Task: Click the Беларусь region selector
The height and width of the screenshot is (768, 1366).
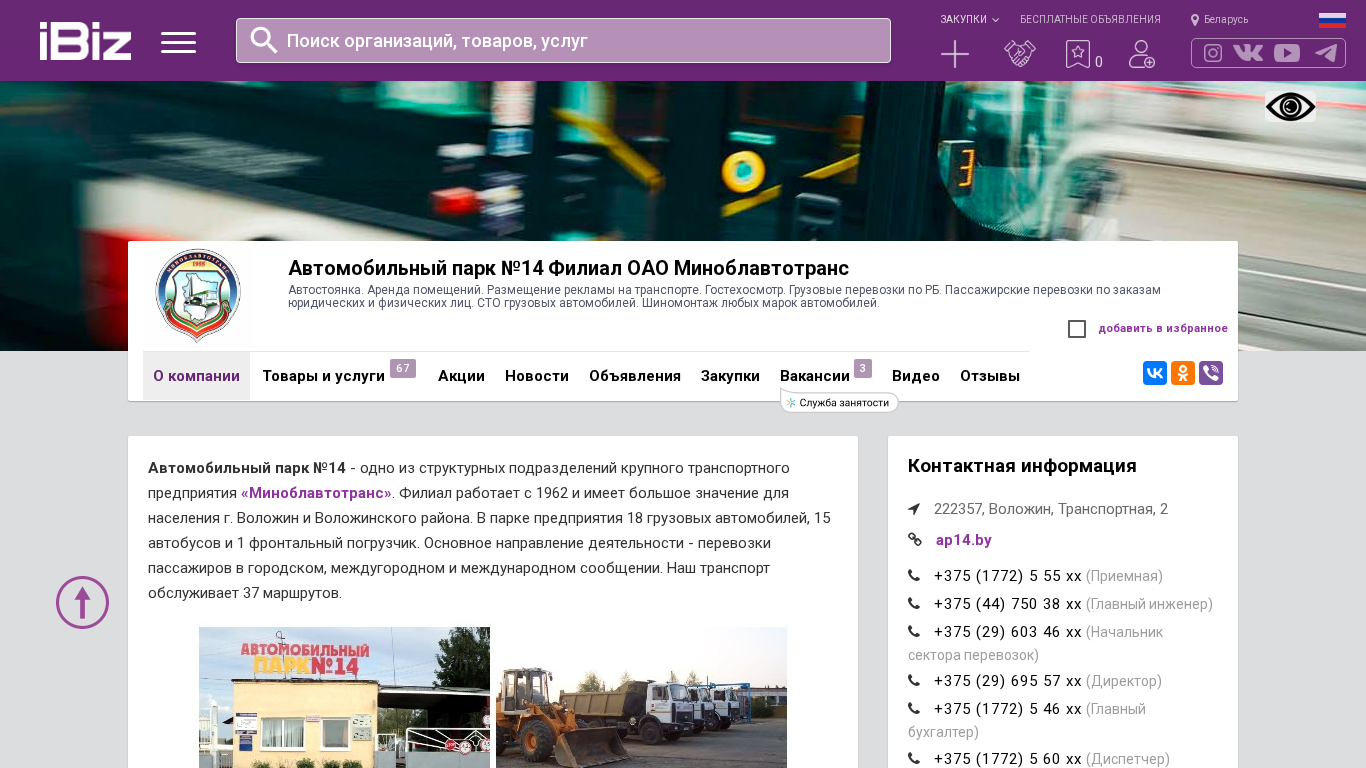Action: point(1226,20)
